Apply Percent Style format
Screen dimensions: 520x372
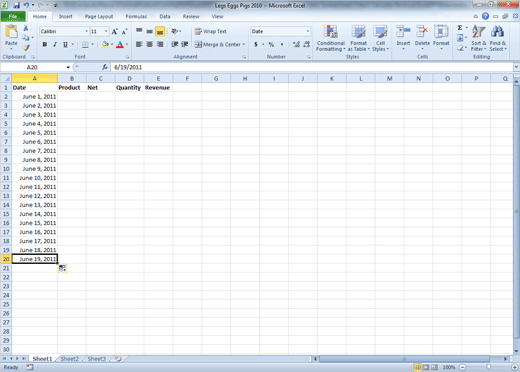point(271,44)
